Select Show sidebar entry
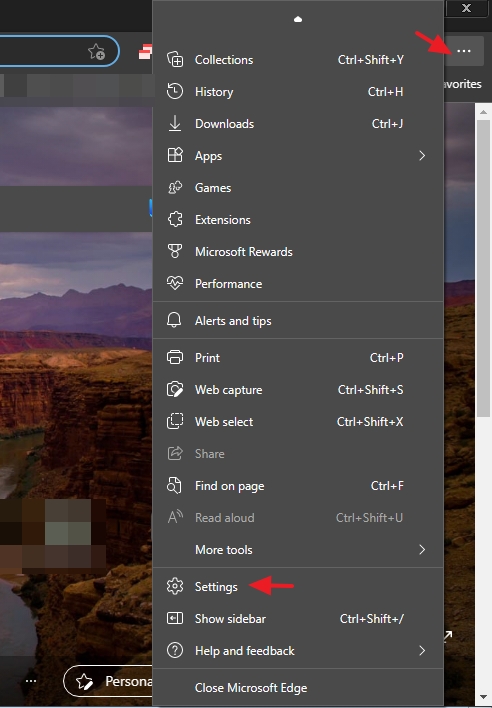This screenshot has height=708, width=492. 298,619
